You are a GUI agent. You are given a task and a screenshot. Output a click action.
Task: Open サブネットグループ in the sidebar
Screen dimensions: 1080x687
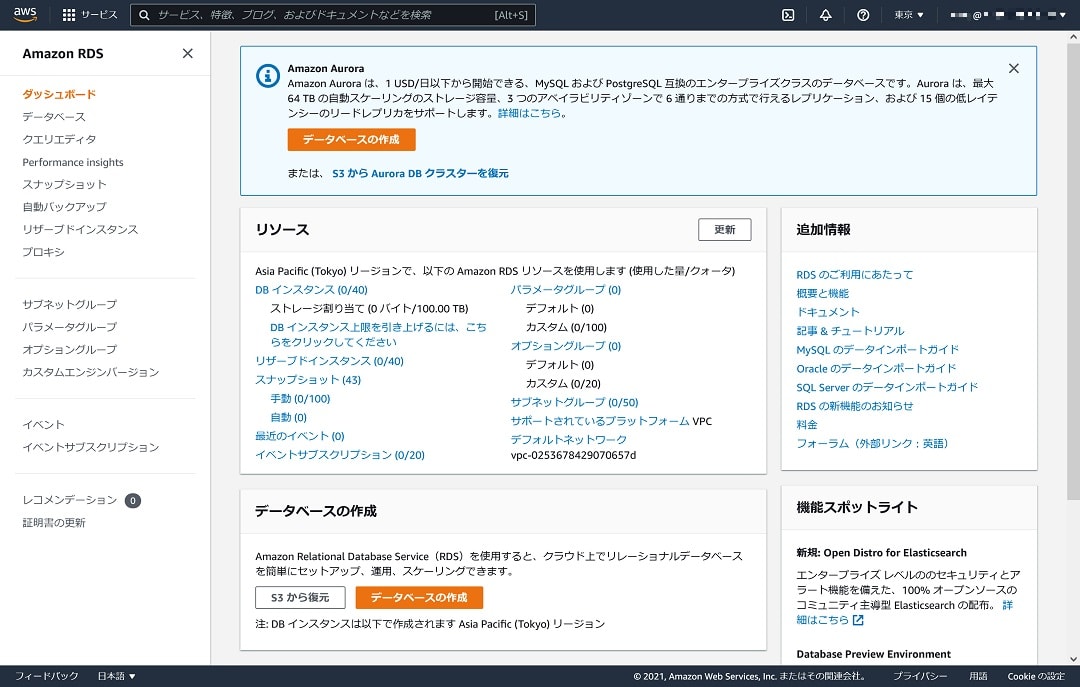click(x=70, y=305)
